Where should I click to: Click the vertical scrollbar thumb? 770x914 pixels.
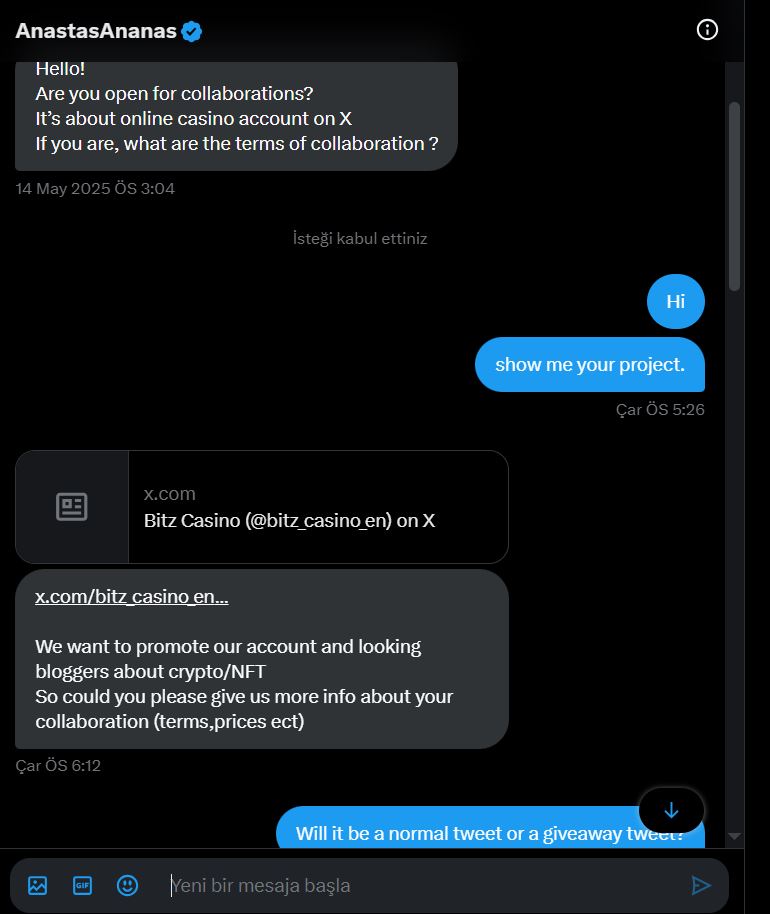734,196
